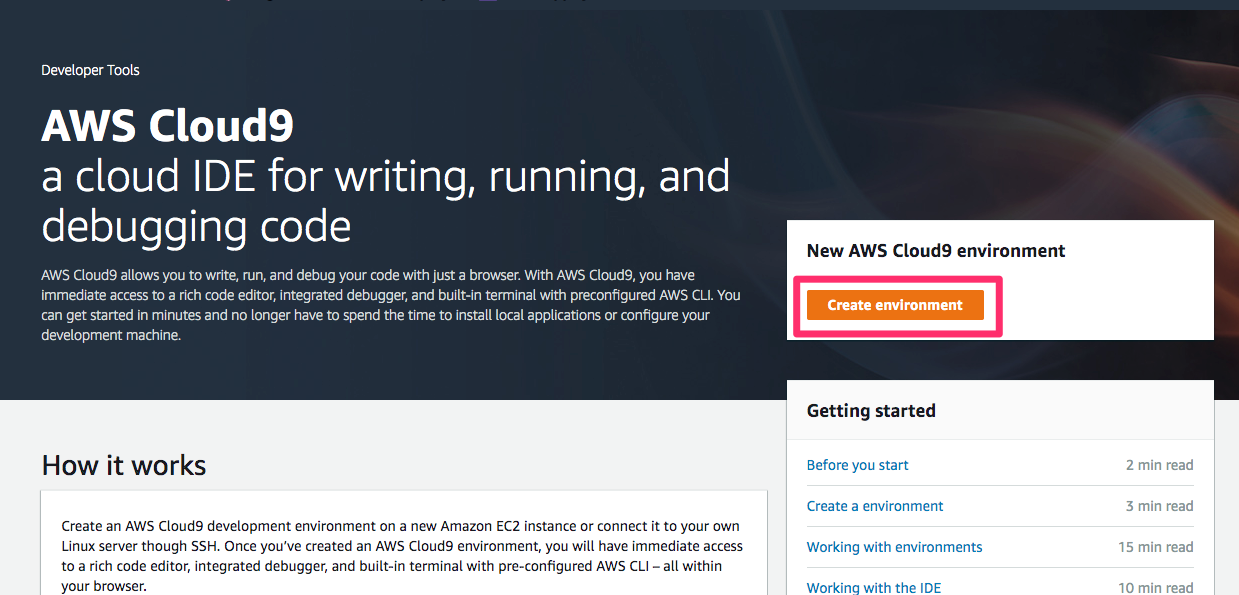Open the Create a environment guide link
The height and width of the screenshot is (595, 1239).
click(x=875, y=506)
